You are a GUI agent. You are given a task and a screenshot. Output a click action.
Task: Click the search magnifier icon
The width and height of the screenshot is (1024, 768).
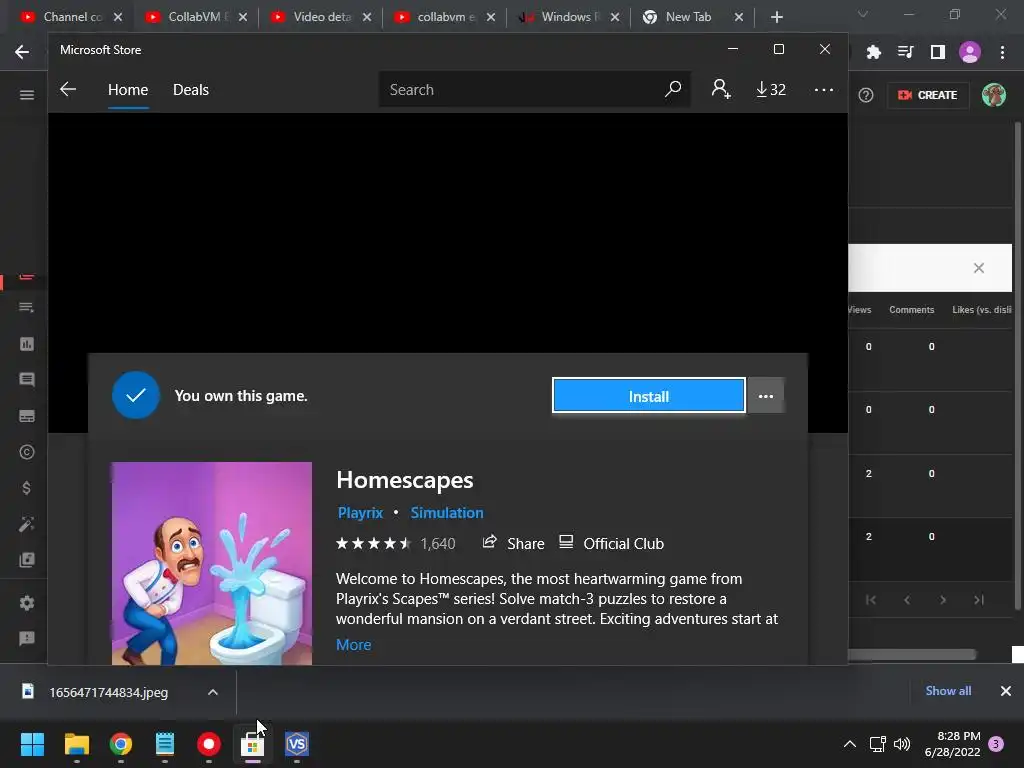(x=673, y=89)
